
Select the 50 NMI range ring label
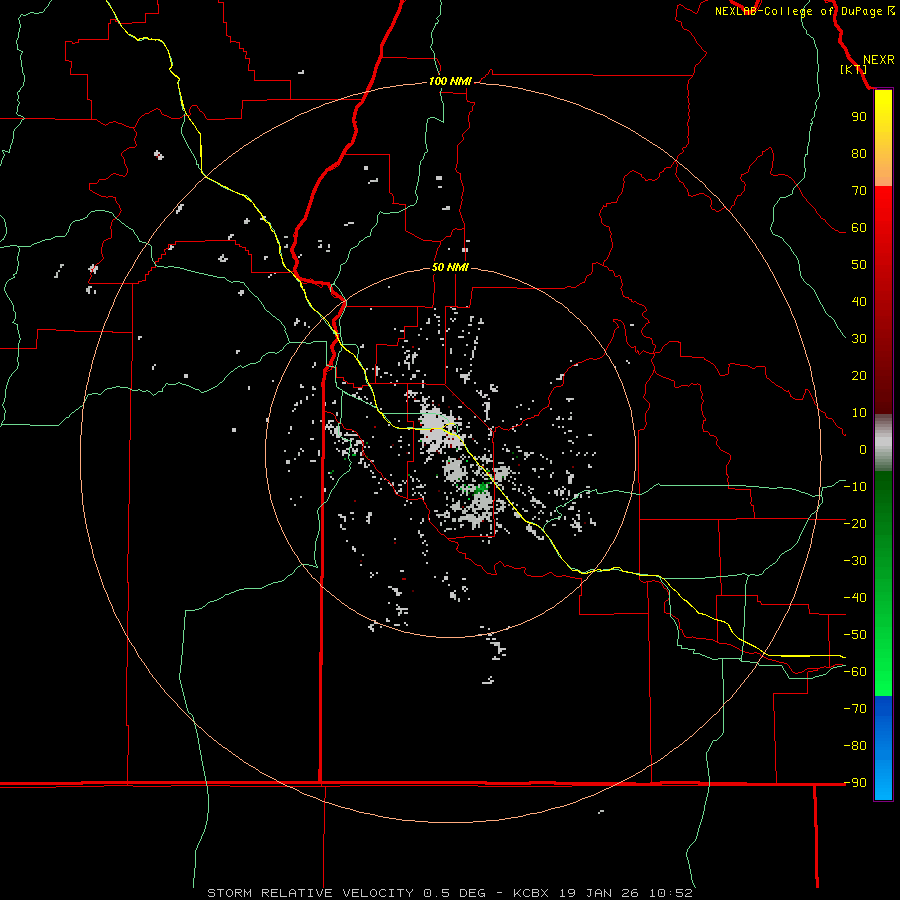pos(450,267)
